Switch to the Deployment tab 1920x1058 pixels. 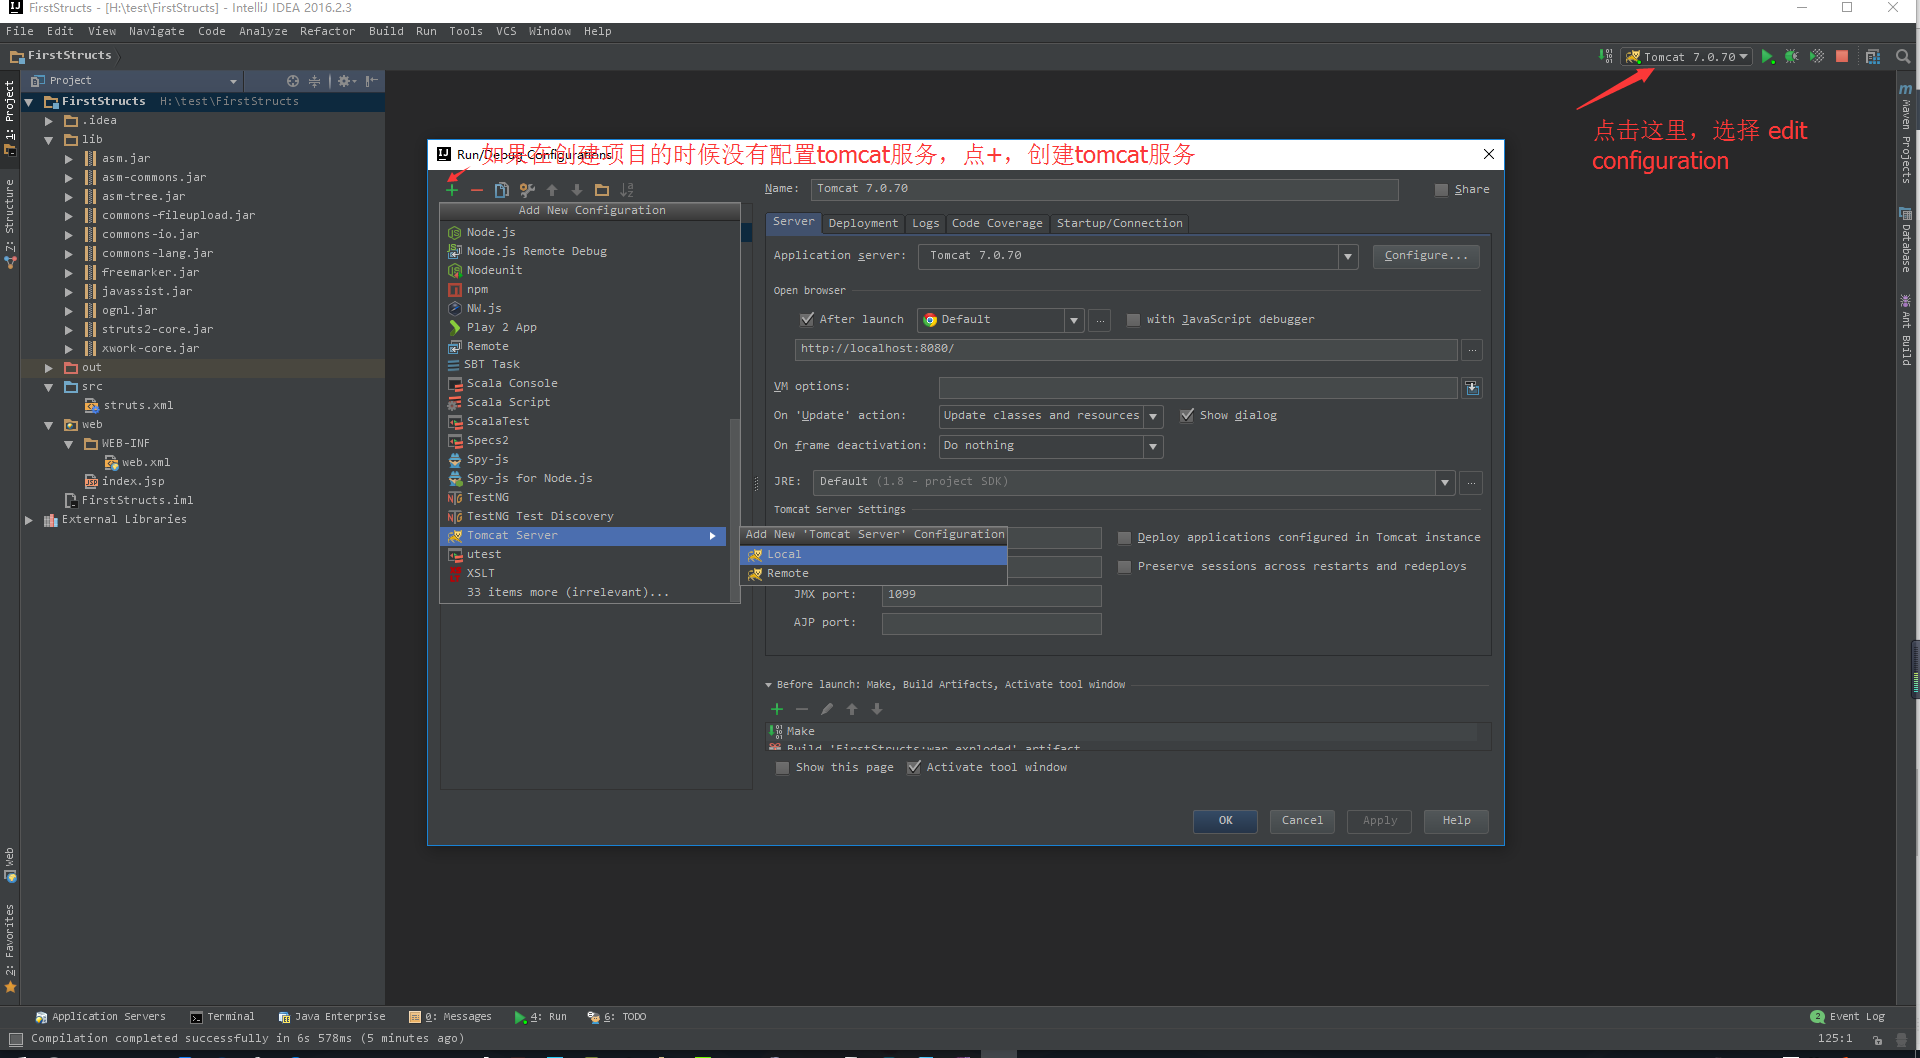click(x=862, y=223)
